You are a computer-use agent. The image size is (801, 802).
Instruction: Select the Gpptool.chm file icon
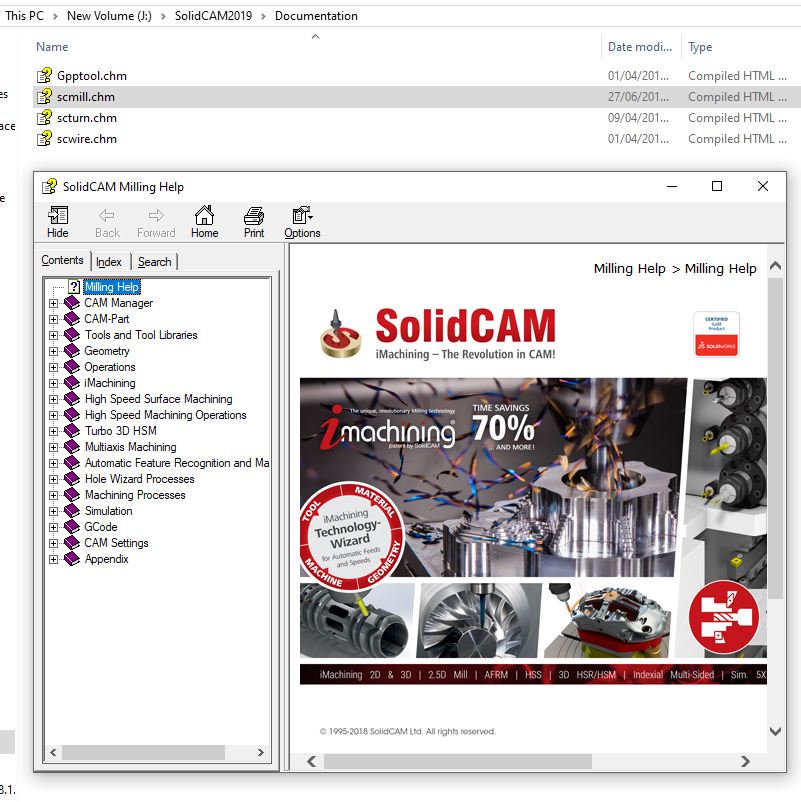(44, 76)
